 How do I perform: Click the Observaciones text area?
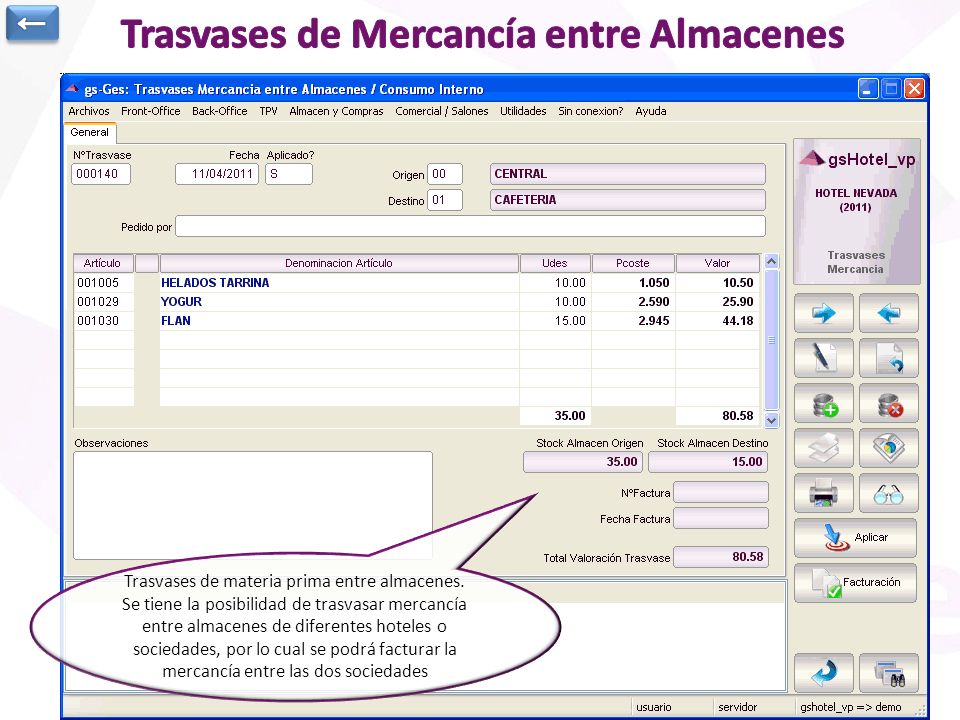[253, 505]
